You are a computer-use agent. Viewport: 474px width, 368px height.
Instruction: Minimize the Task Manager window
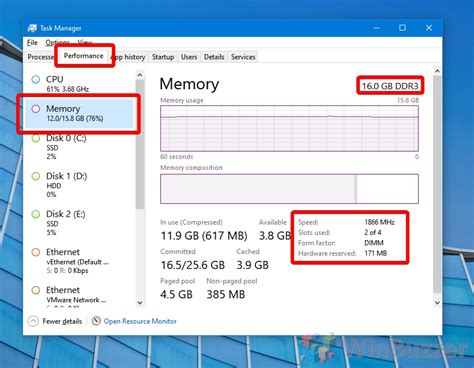click(x=377, y=28)
